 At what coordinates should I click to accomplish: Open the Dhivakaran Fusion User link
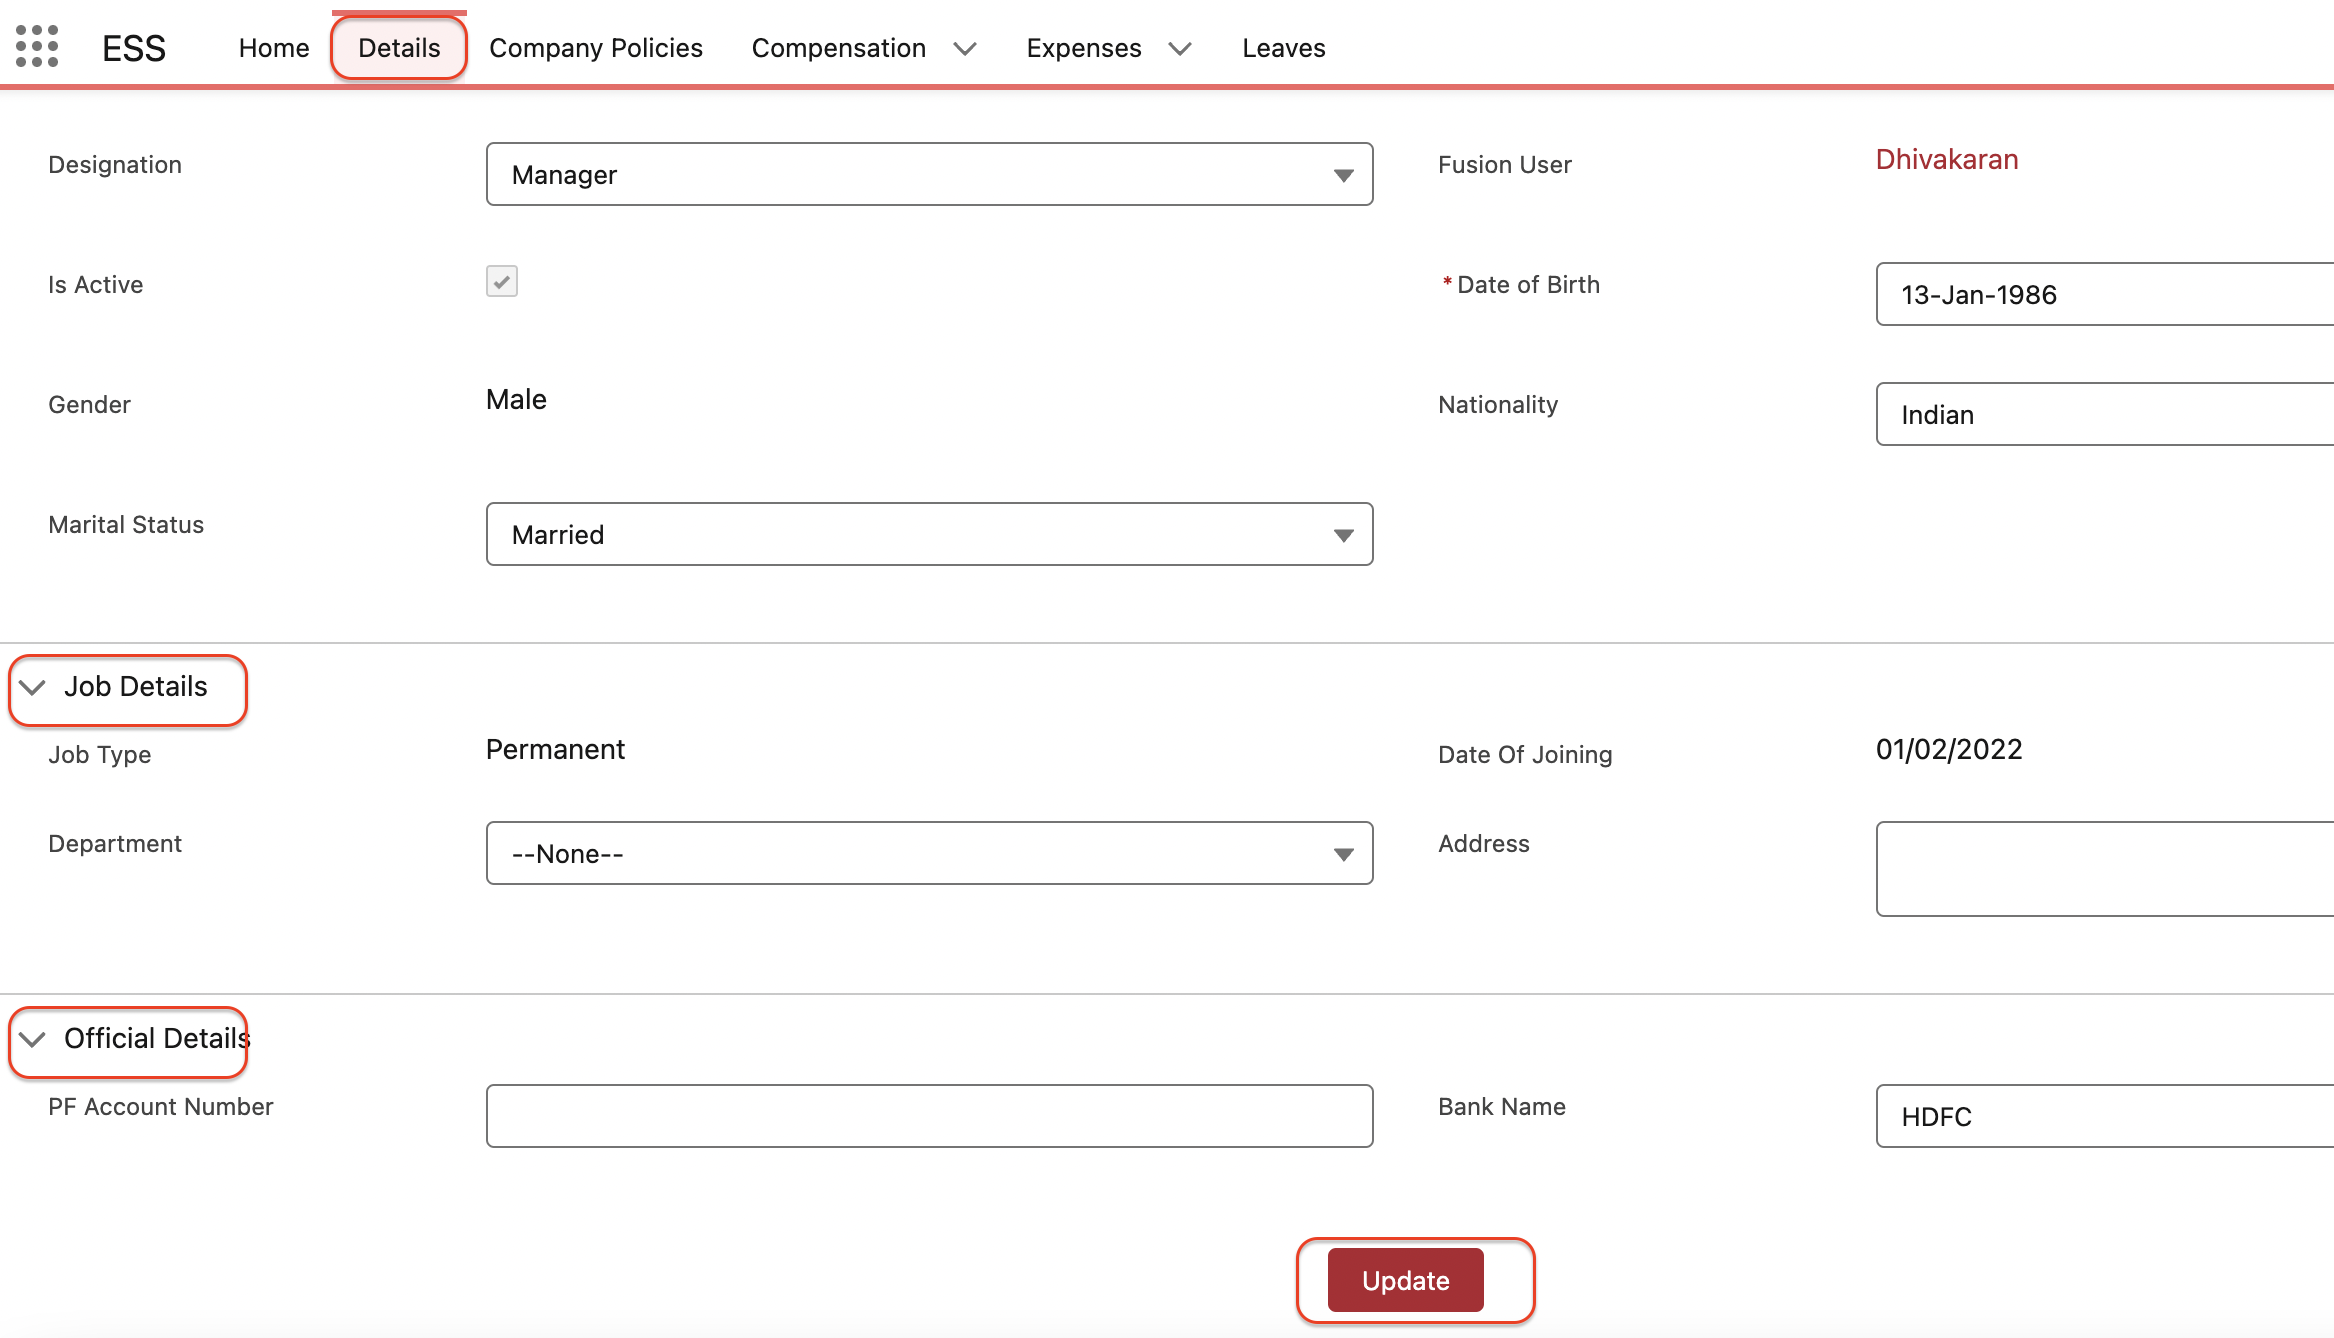[x=1946, y=160]
